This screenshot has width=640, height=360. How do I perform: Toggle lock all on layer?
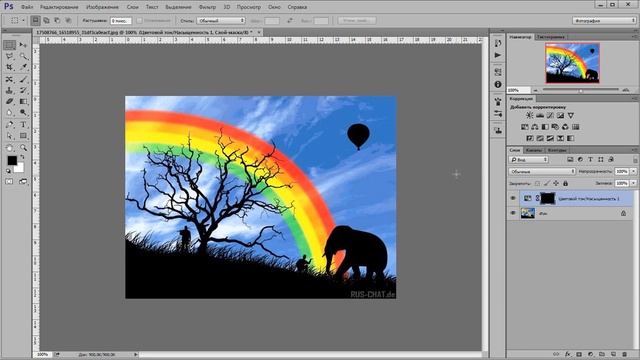pyautogui.click(x=565, y=183)
